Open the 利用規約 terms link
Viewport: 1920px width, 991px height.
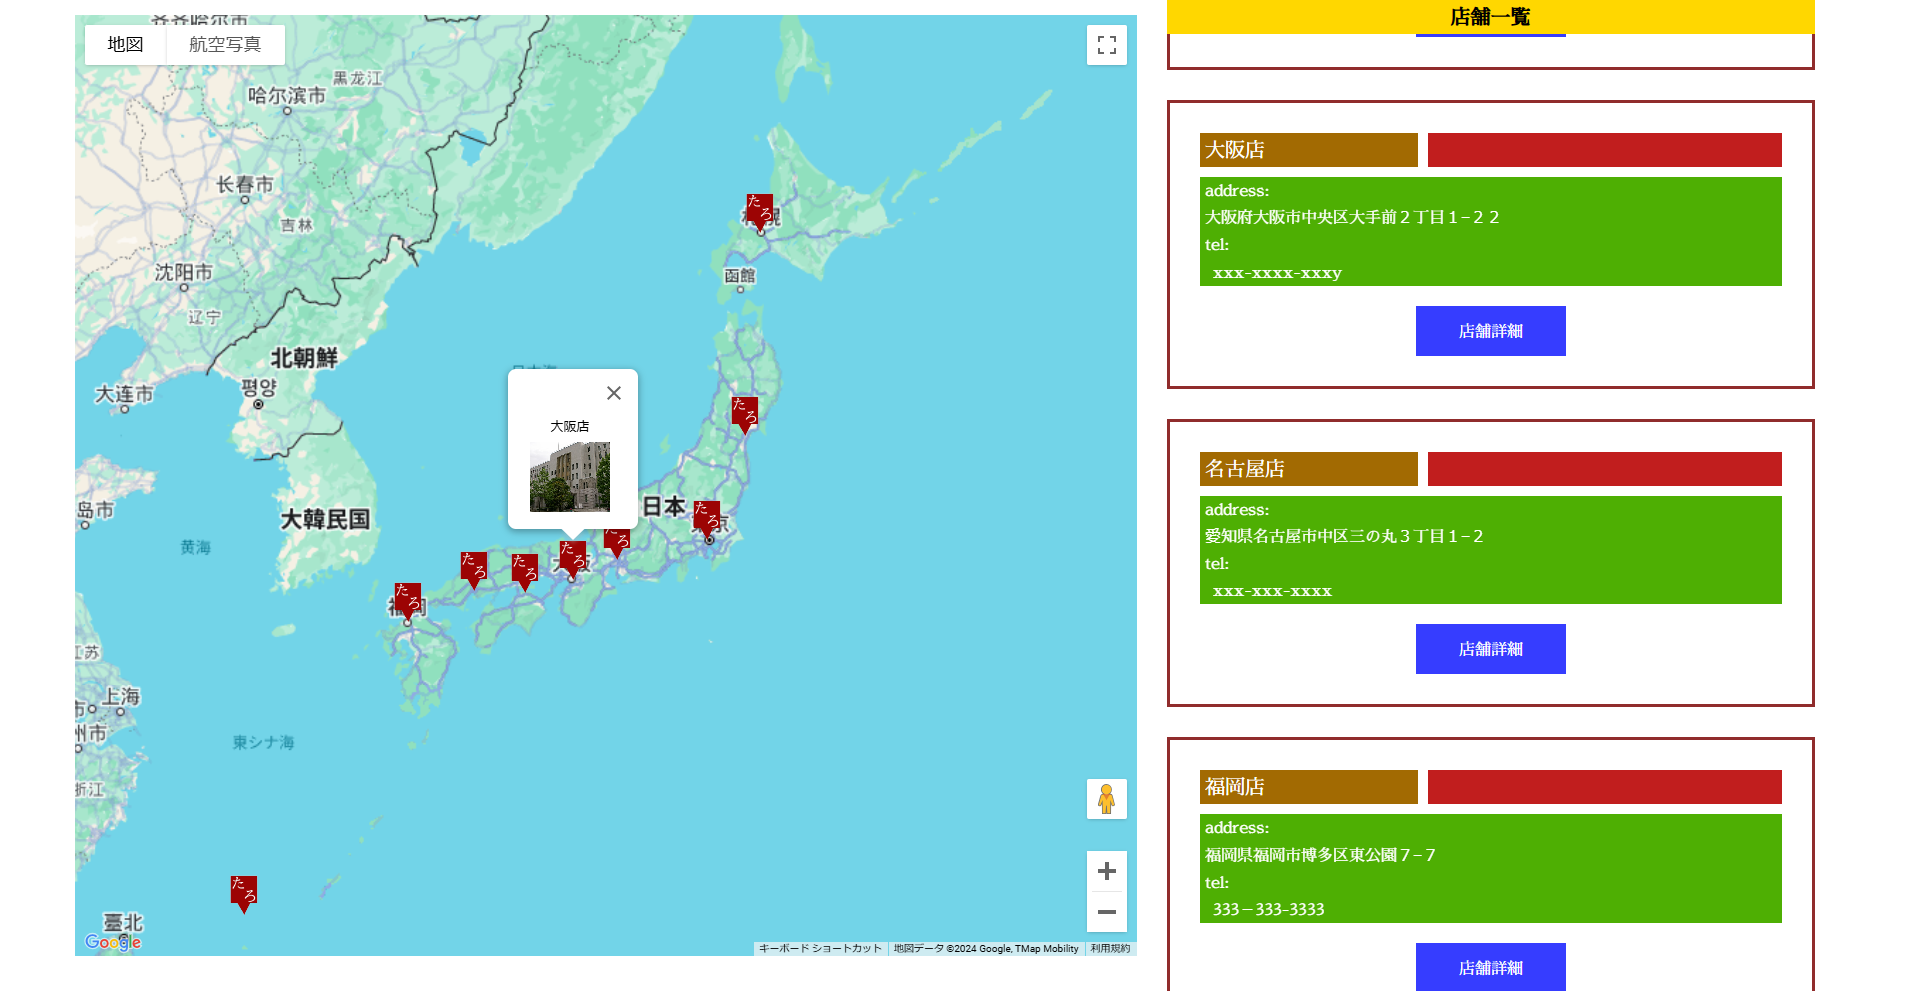(x=1110, y=949)
